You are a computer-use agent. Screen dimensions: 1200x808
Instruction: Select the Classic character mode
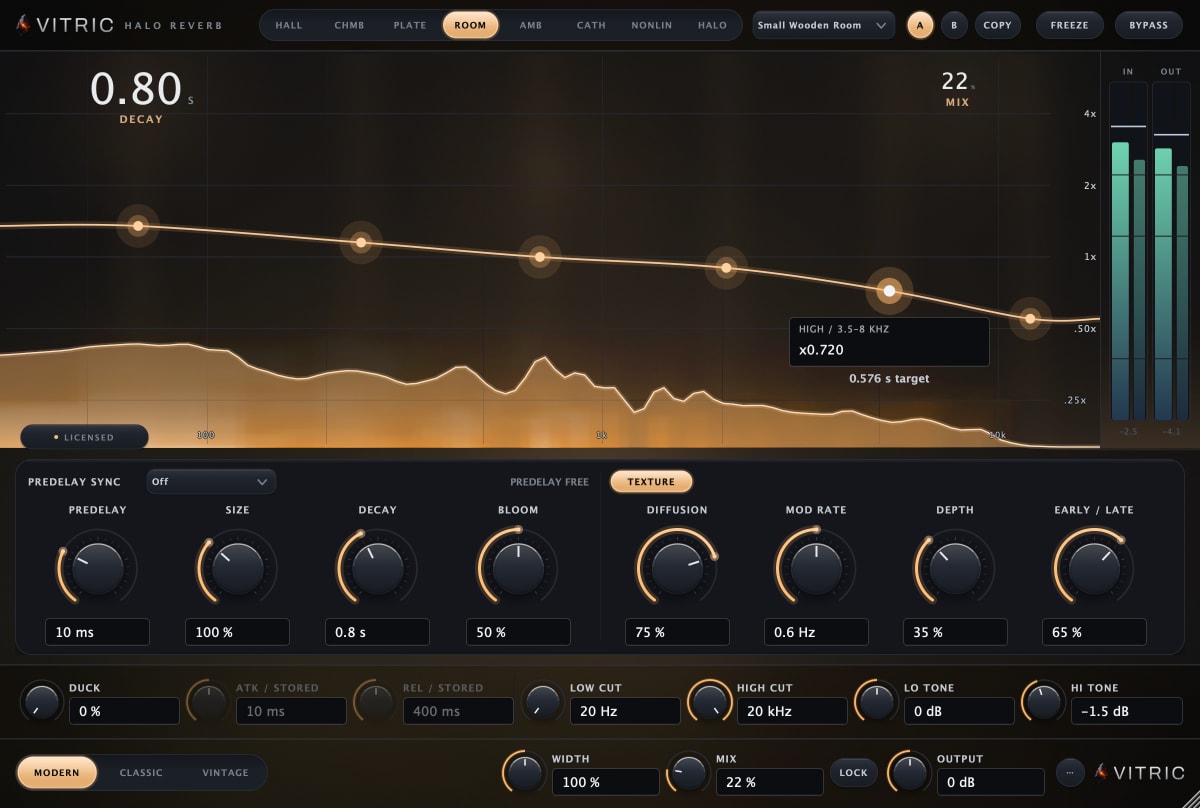click(141, 772)
